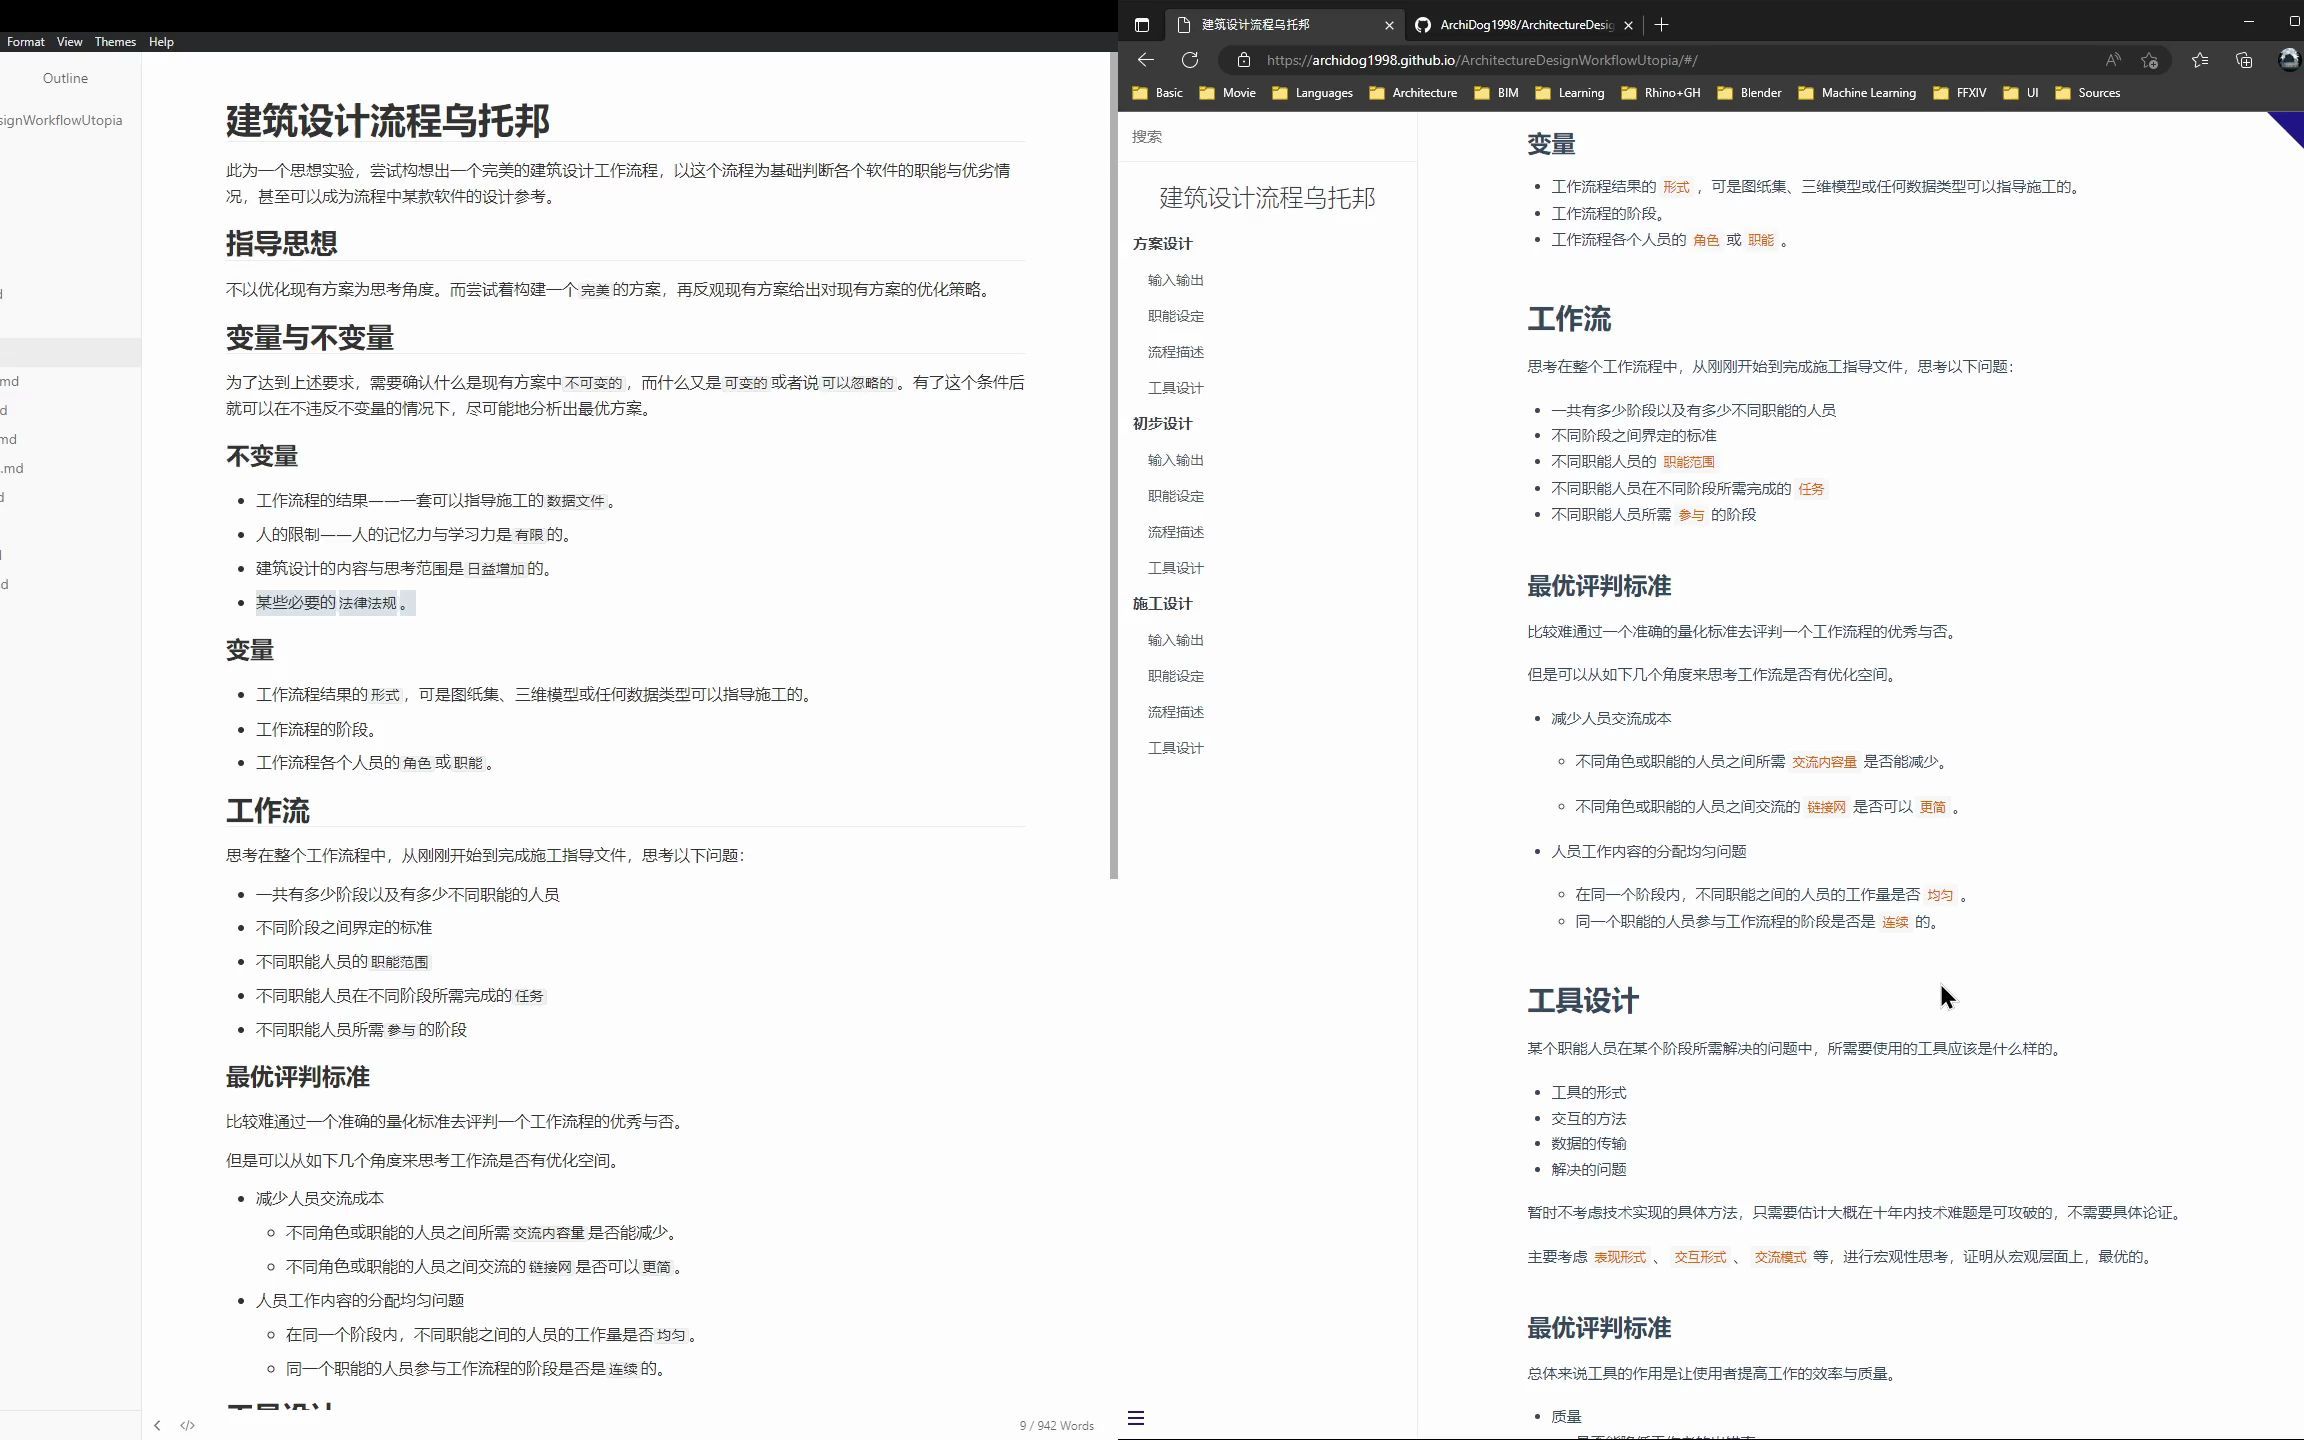Go to 工具设计 under 施工设计
This screenshot has height=1440, width=2304.
[1176, 748]
